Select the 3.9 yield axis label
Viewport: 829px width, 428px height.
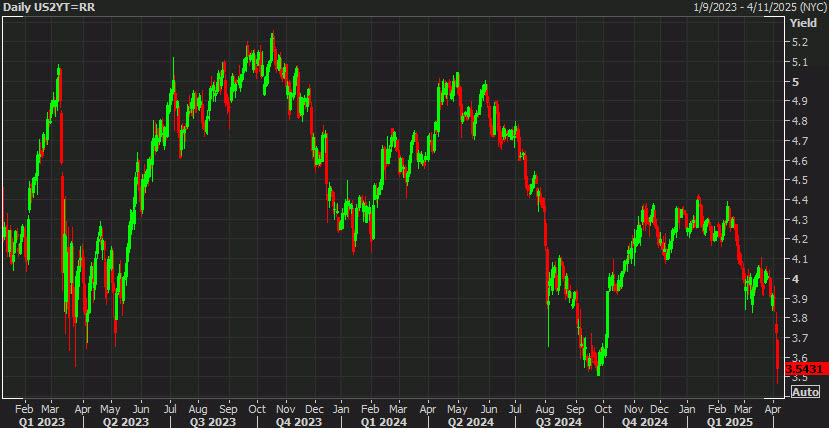798,299
